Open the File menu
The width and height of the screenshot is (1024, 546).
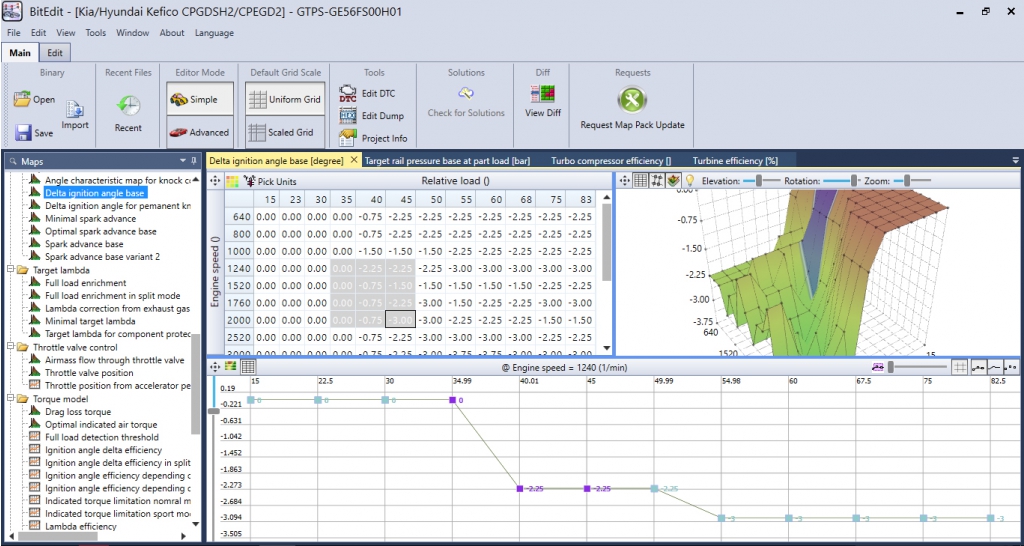pyautogui.click(x=14, y=33)
